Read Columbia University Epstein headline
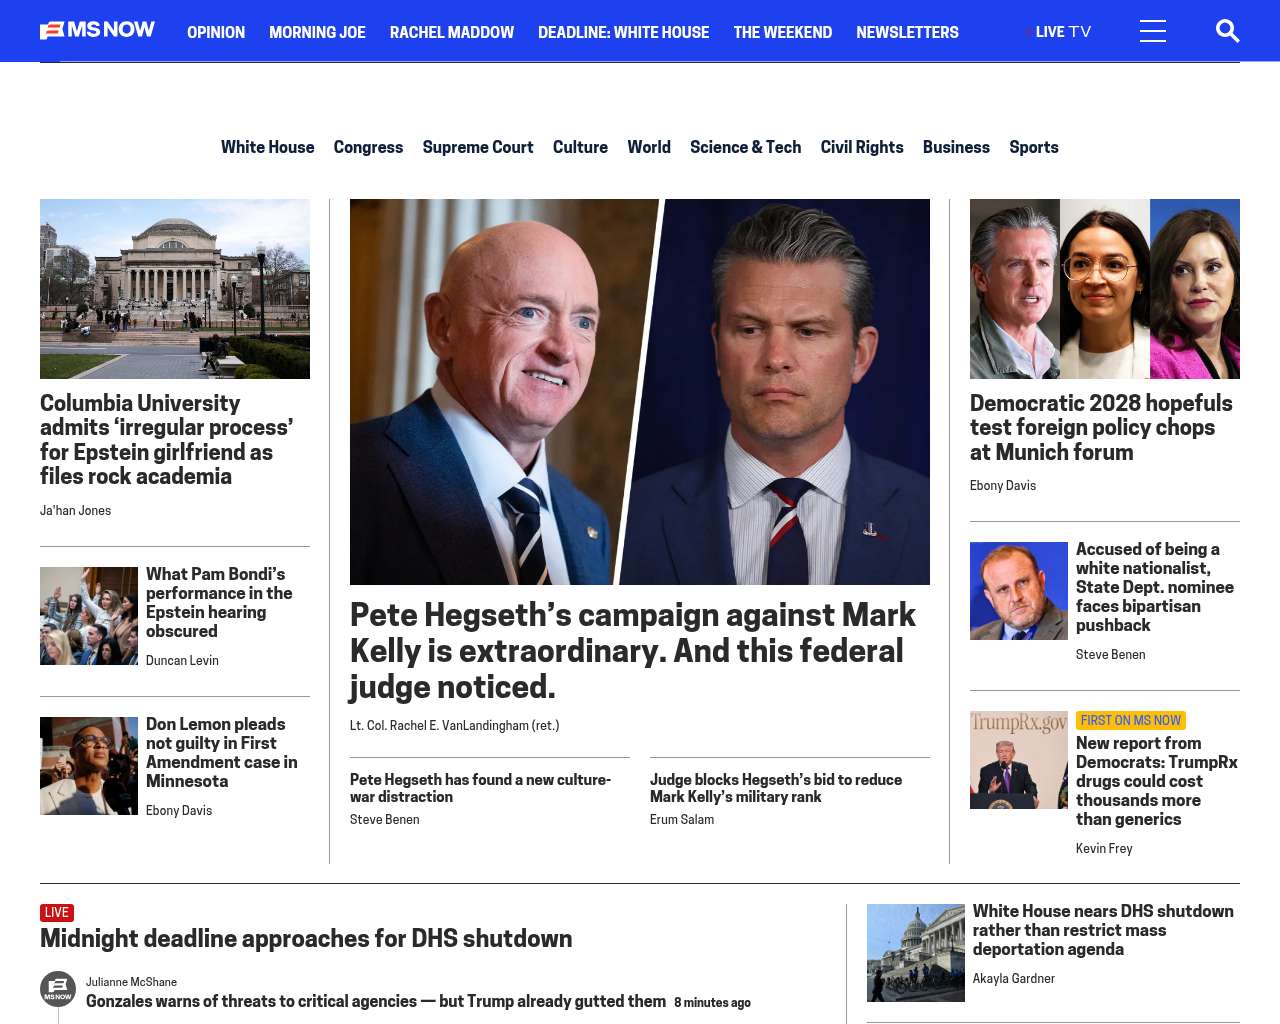The height and width of the screenshot is (1024, 1280). coord(167,440)
